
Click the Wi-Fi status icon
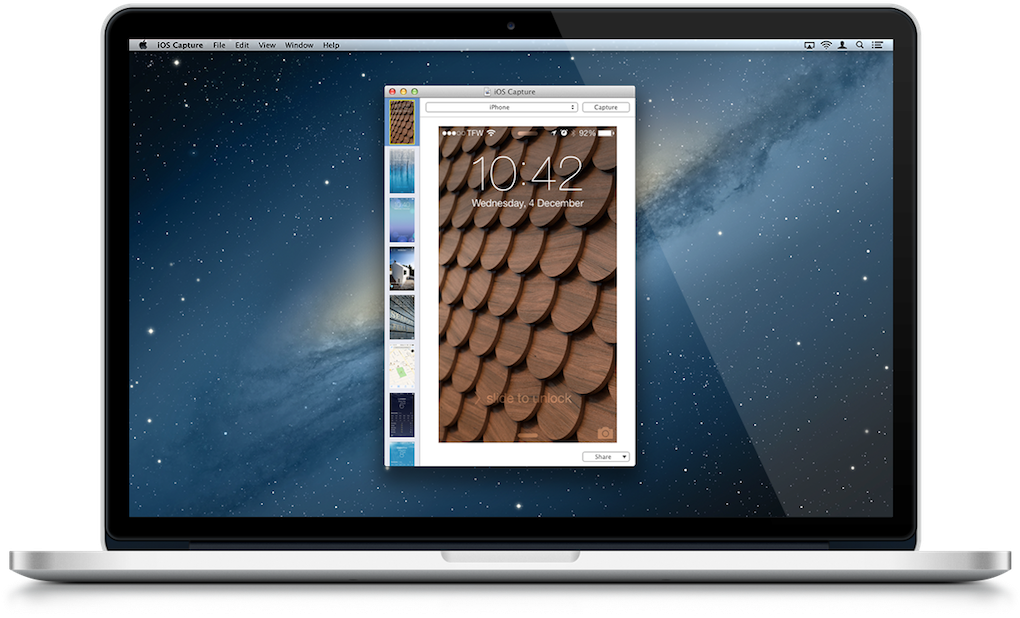point(826,44)
